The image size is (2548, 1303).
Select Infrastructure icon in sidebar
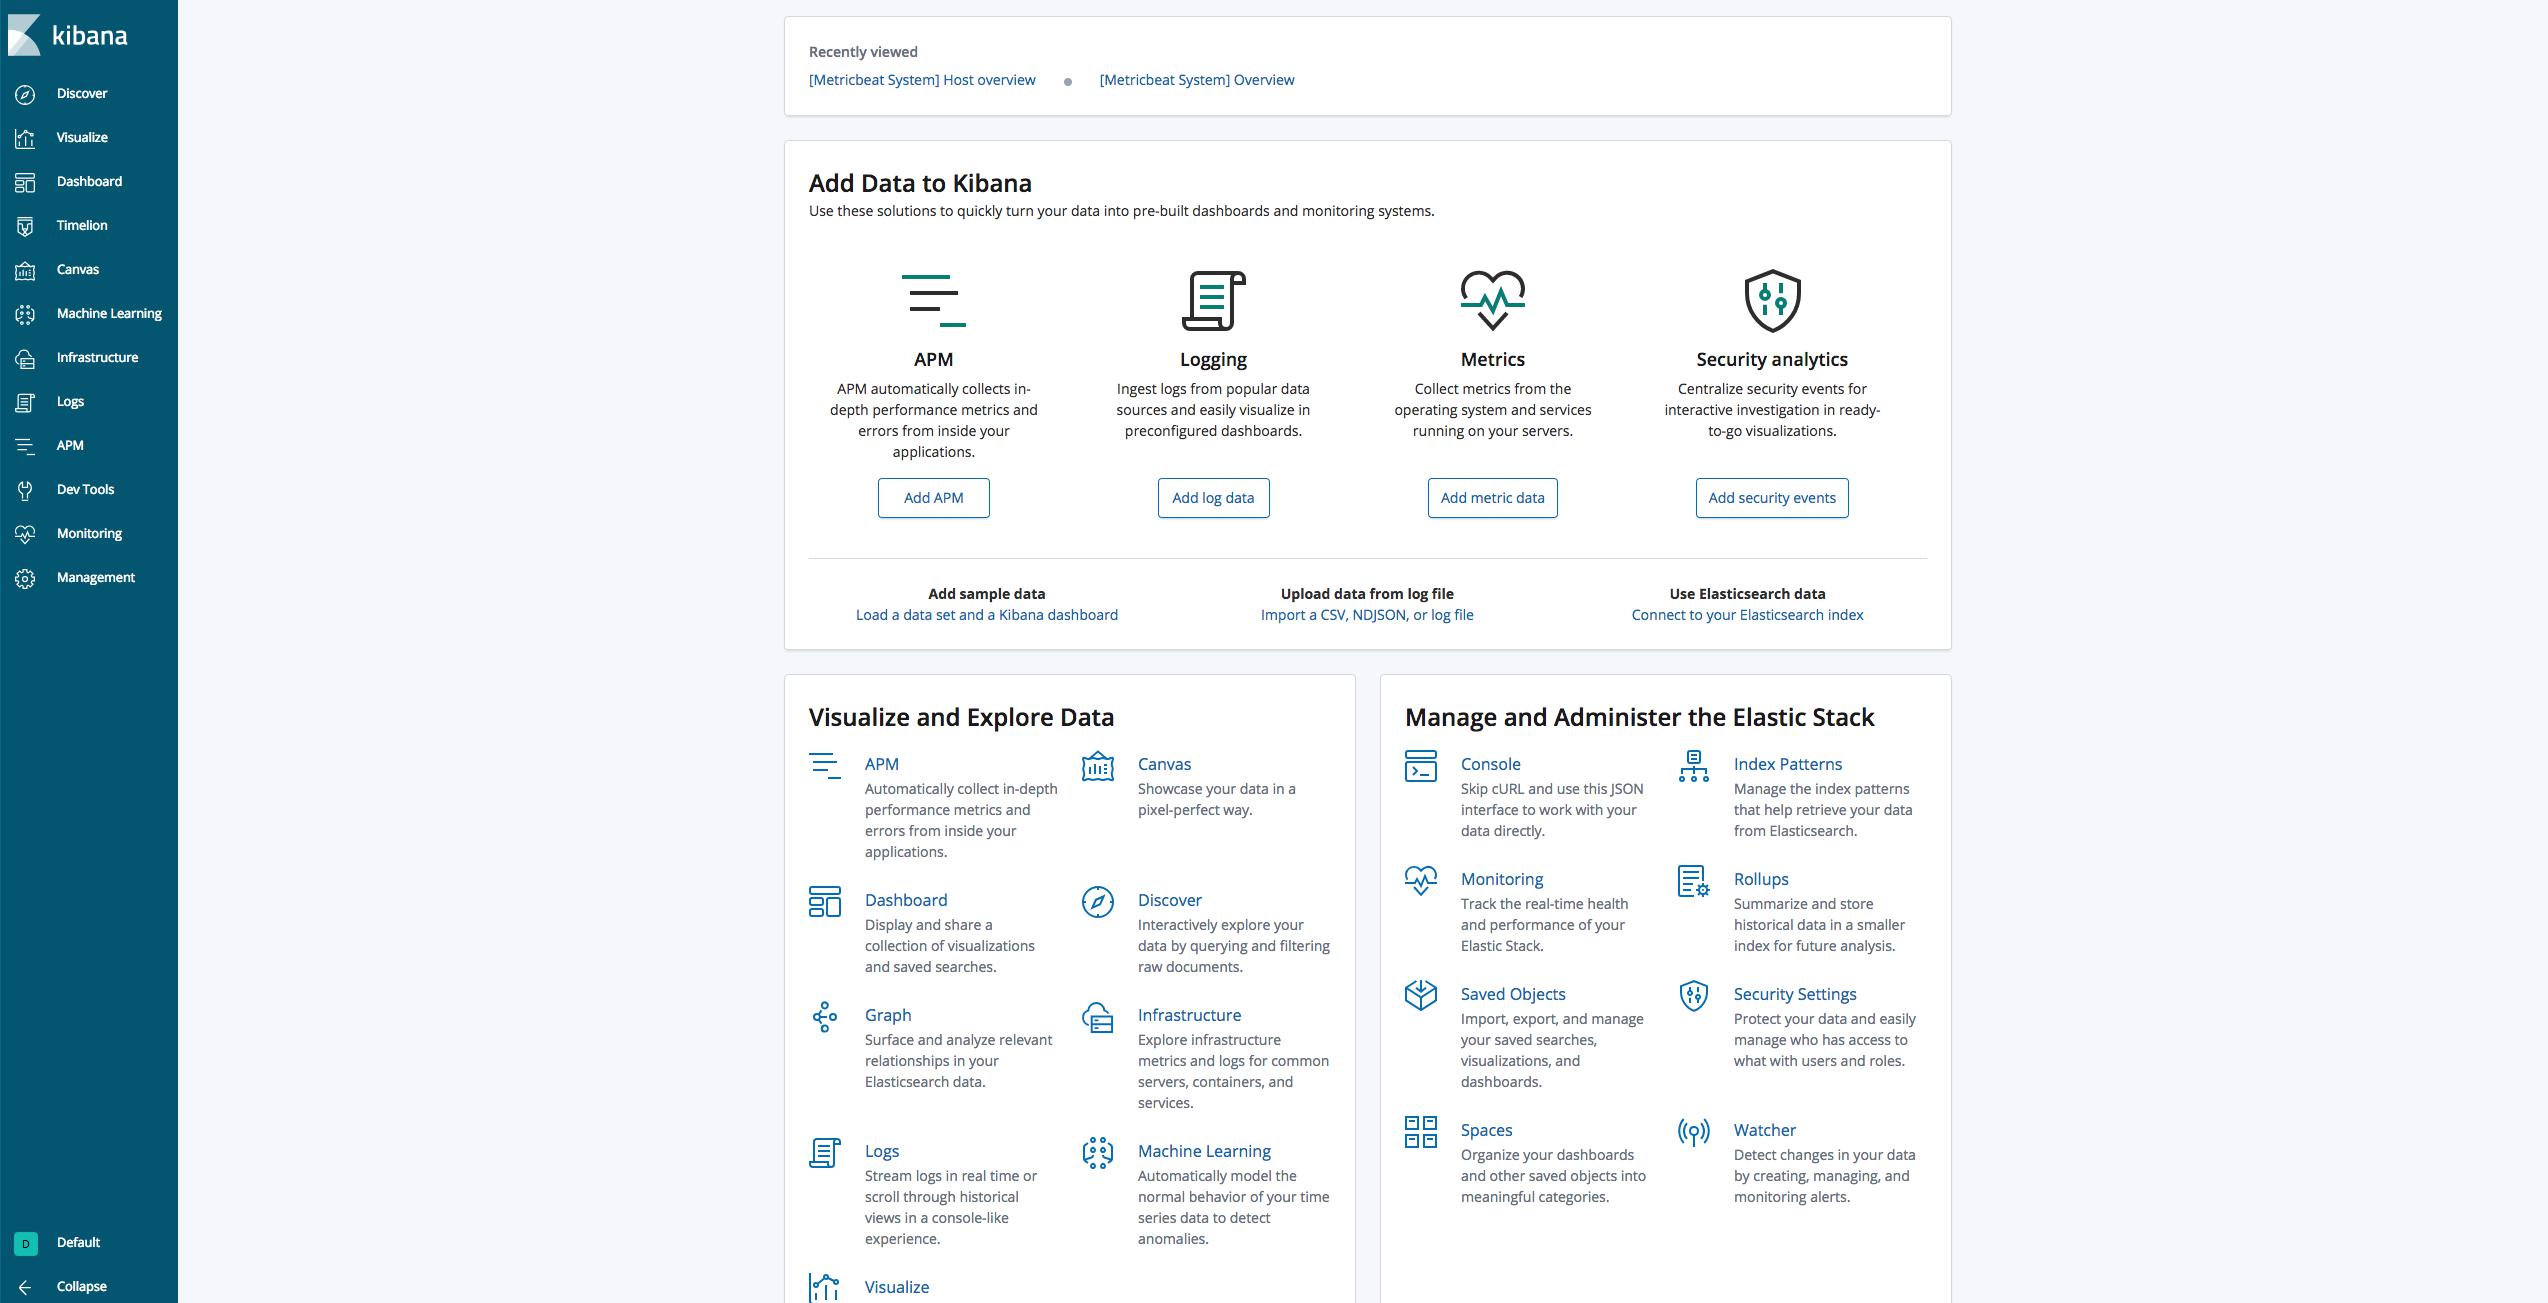click(25, 357)
